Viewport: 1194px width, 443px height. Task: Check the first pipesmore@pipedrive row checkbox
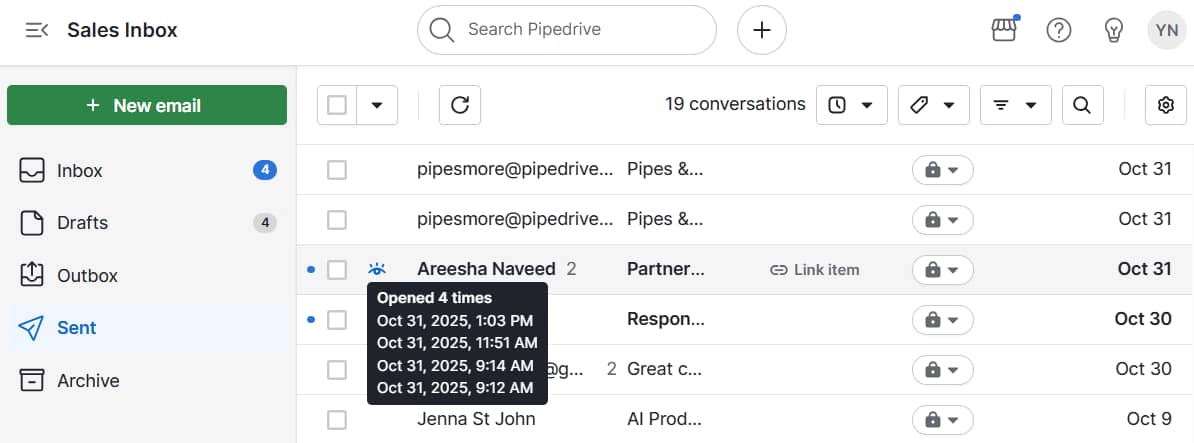coord(337,170)
